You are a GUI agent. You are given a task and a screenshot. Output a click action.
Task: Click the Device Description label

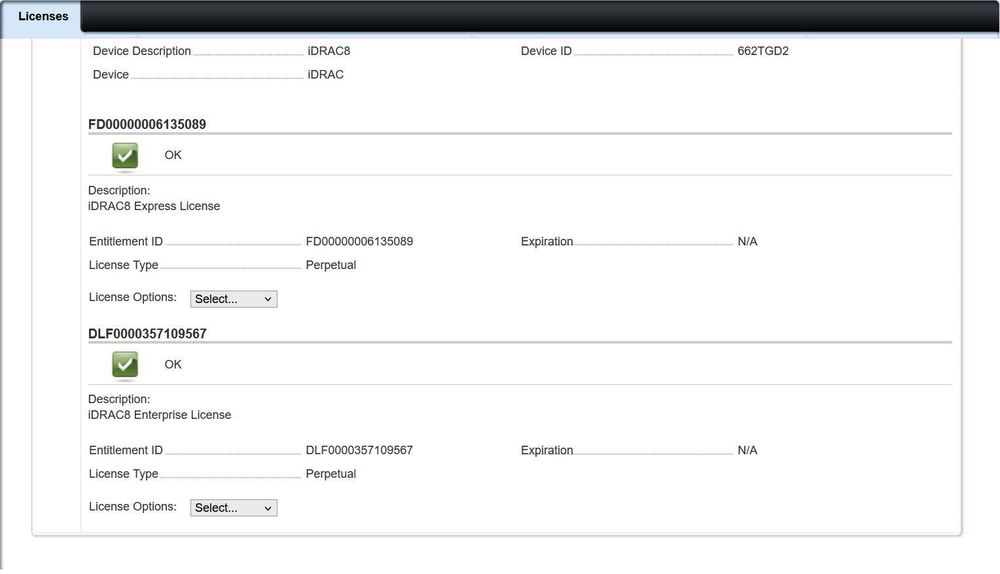point(142,51)
